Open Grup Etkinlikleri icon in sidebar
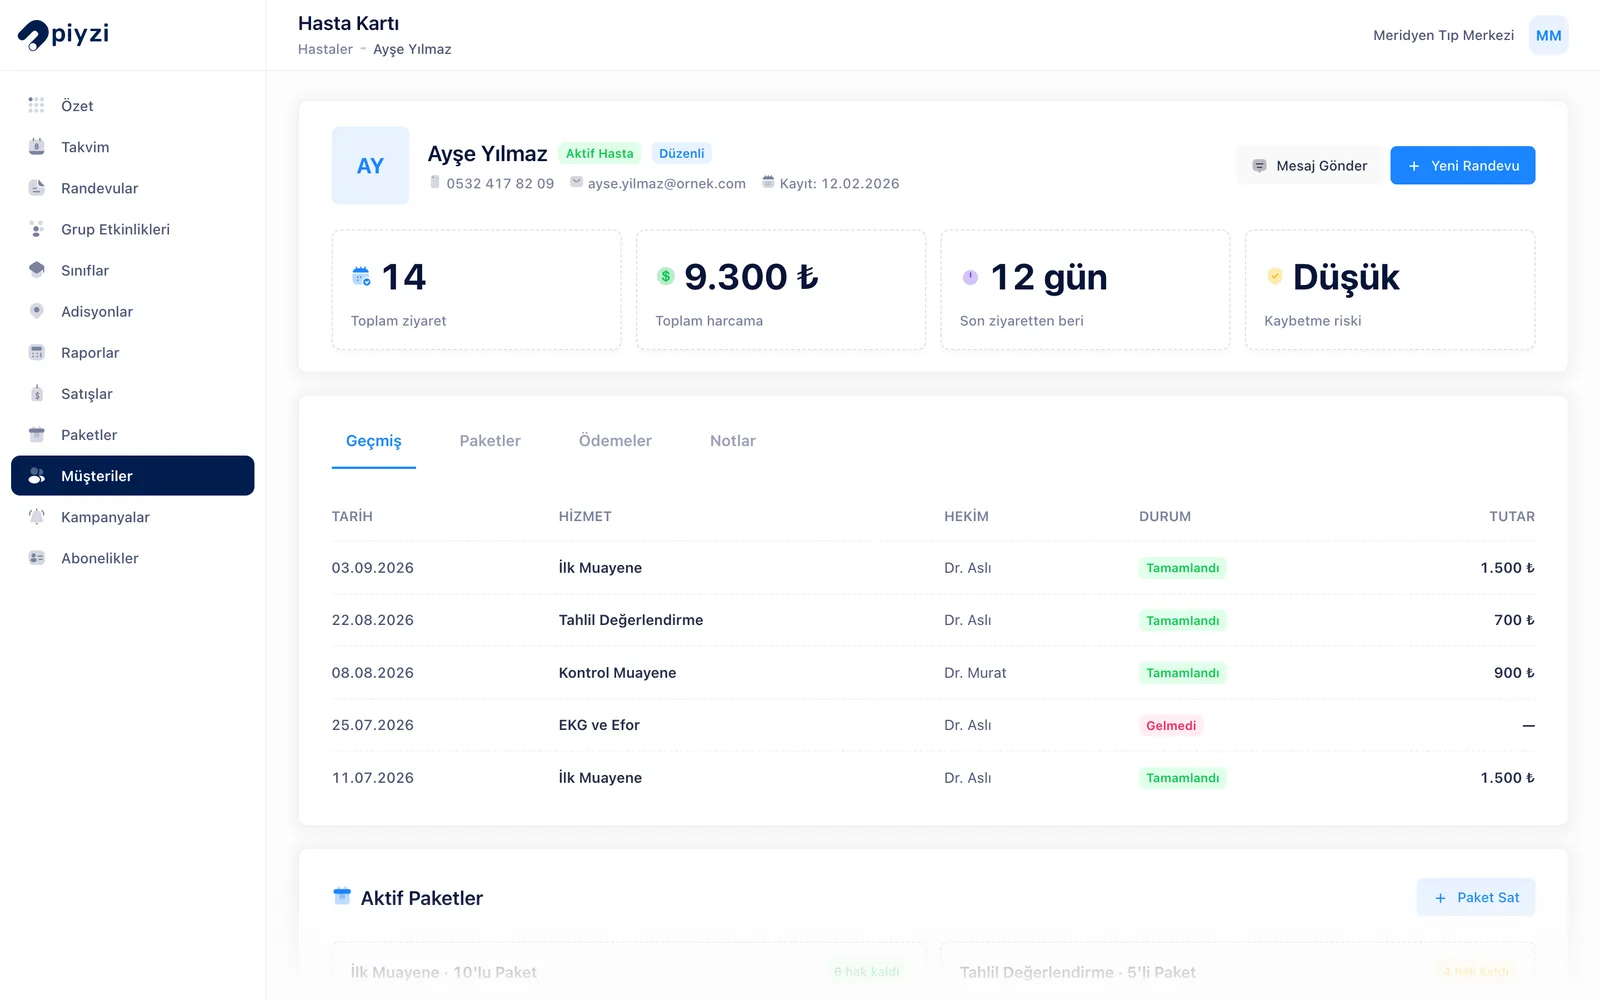 pyautogui.click(x=37, y=229)
